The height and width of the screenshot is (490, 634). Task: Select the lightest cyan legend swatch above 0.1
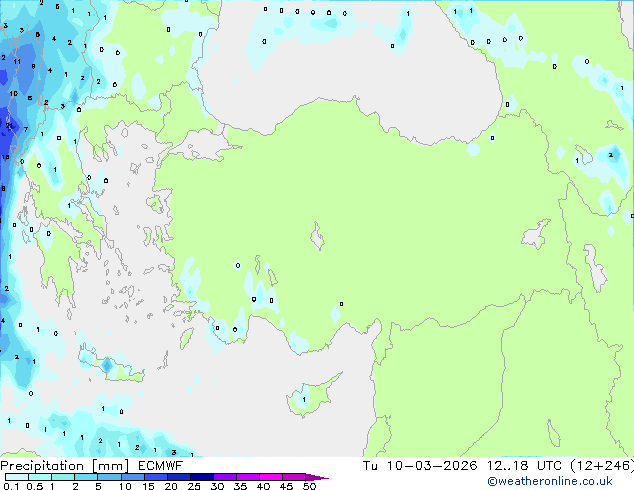point(17,477)
